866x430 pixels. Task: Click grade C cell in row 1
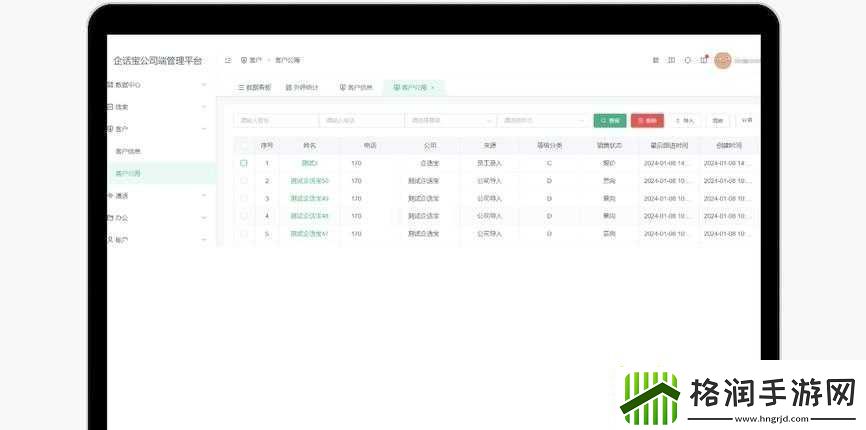pos(550,163)
